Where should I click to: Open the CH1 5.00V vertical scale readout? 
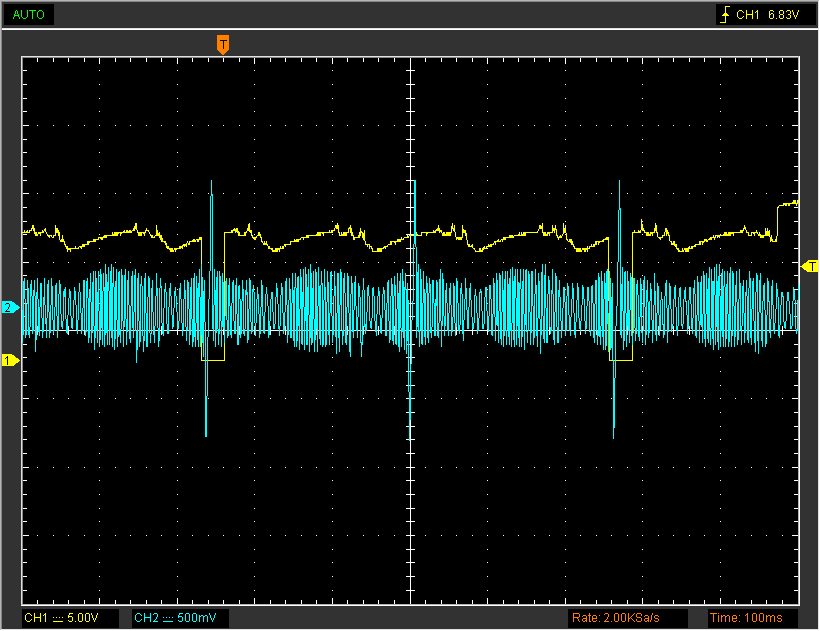click(x=70, y=618)
